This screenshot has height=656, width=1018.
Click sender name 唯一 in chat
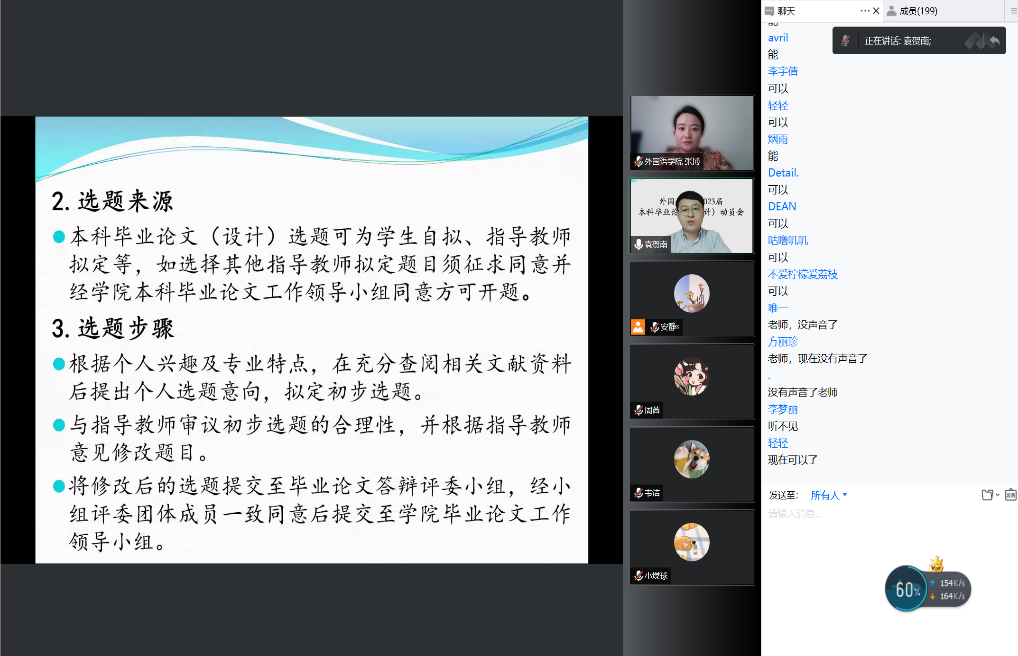pos(778,308)
